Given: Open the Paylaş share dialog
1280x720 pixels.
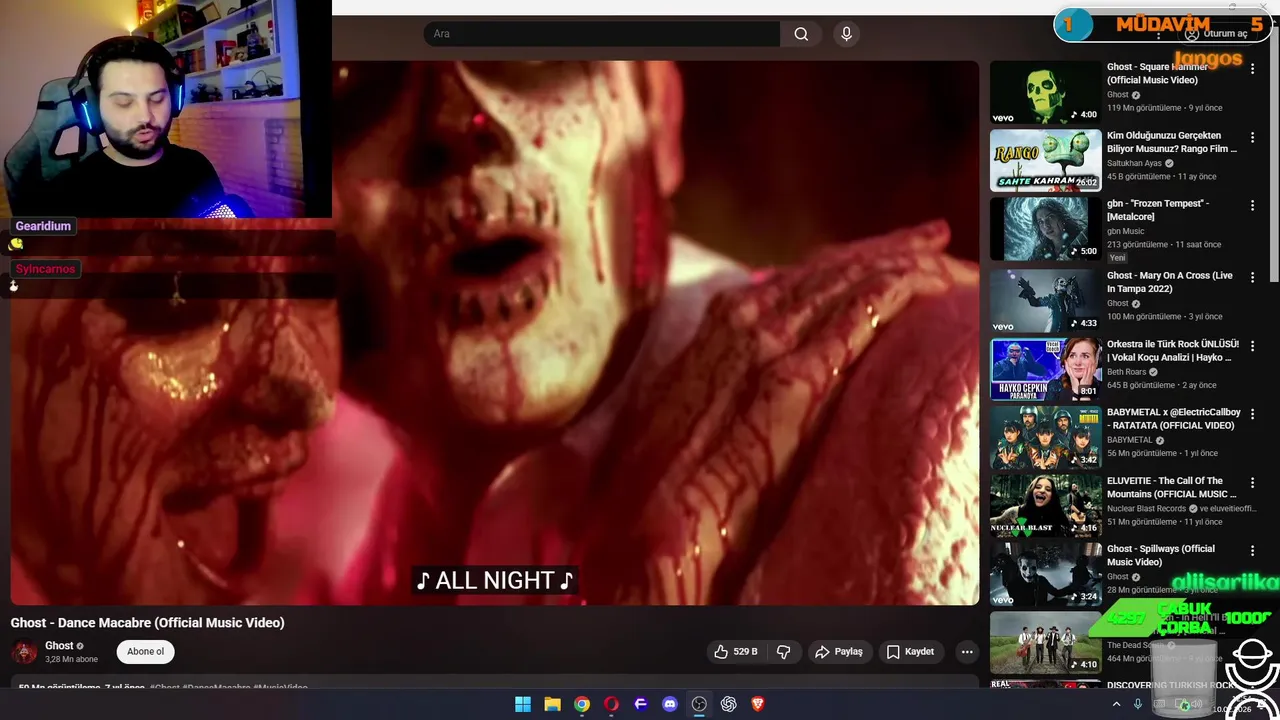Looking at the screenshot, I should pos(839,652).
